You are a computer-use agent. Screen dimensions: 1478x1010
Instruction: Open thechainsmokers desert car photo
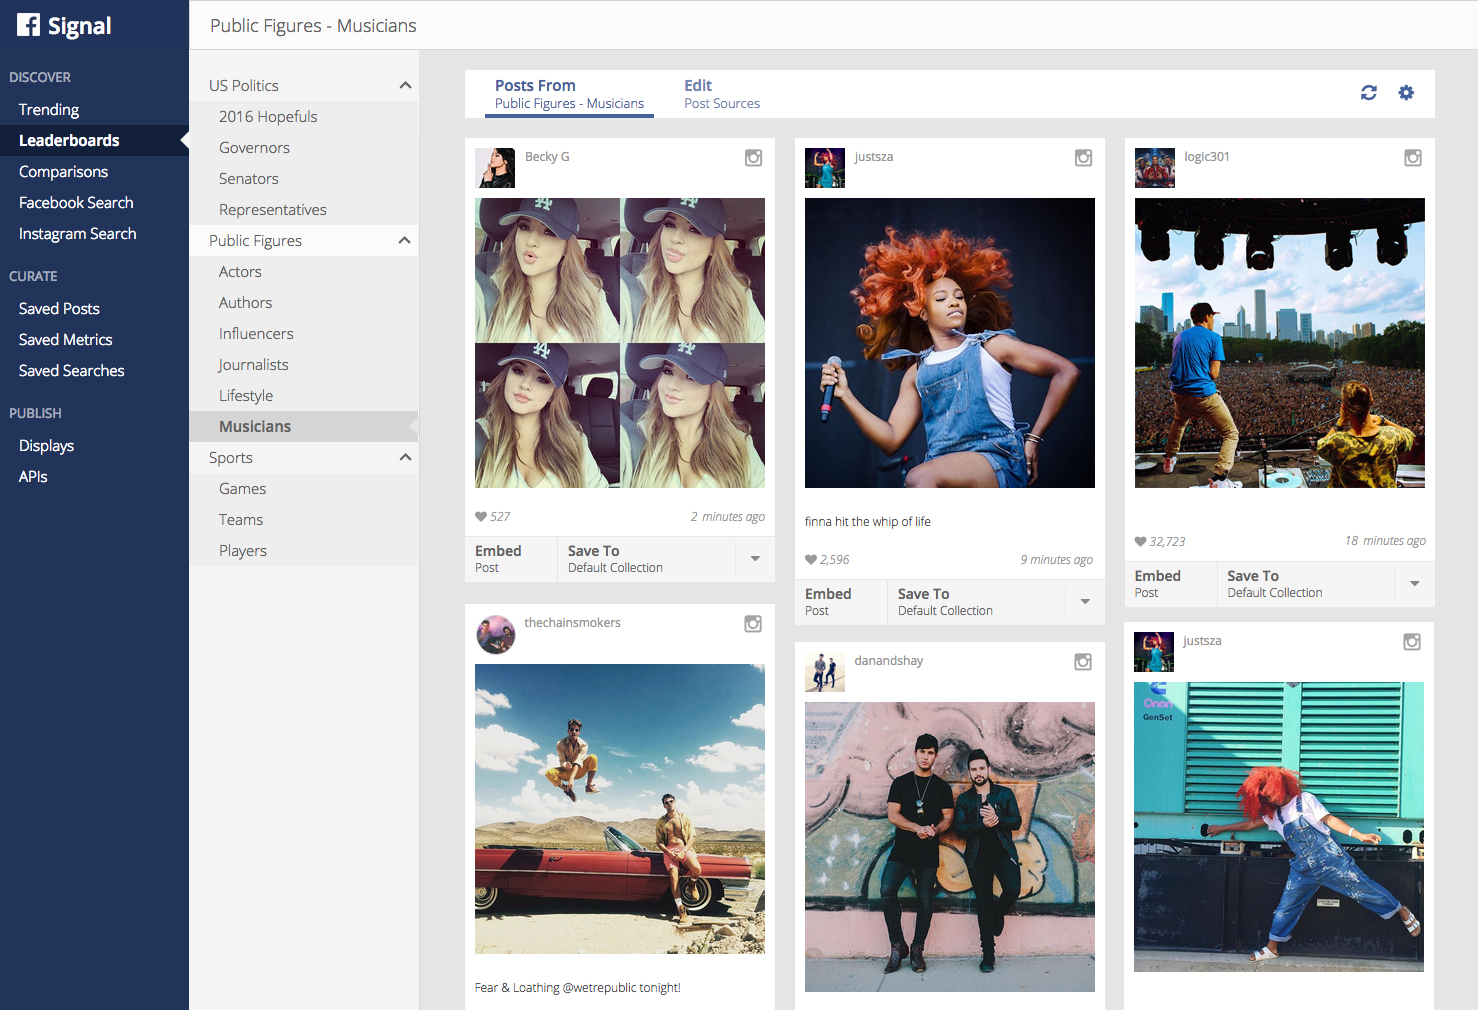click(x=619, y=808)
